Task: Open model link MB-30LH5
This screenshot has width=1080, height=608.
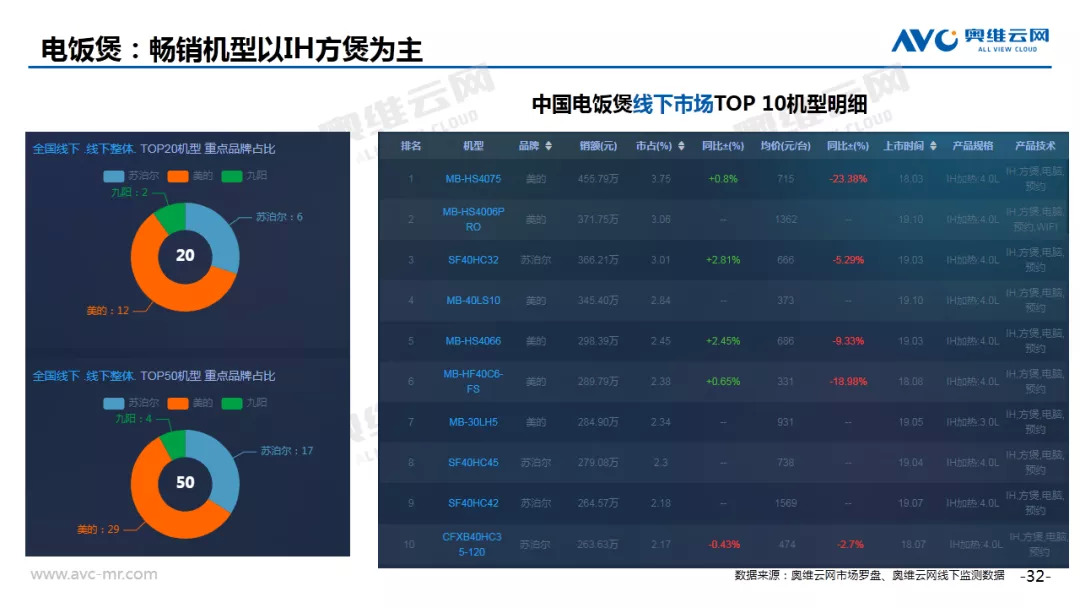Action: tap(473, 422)
